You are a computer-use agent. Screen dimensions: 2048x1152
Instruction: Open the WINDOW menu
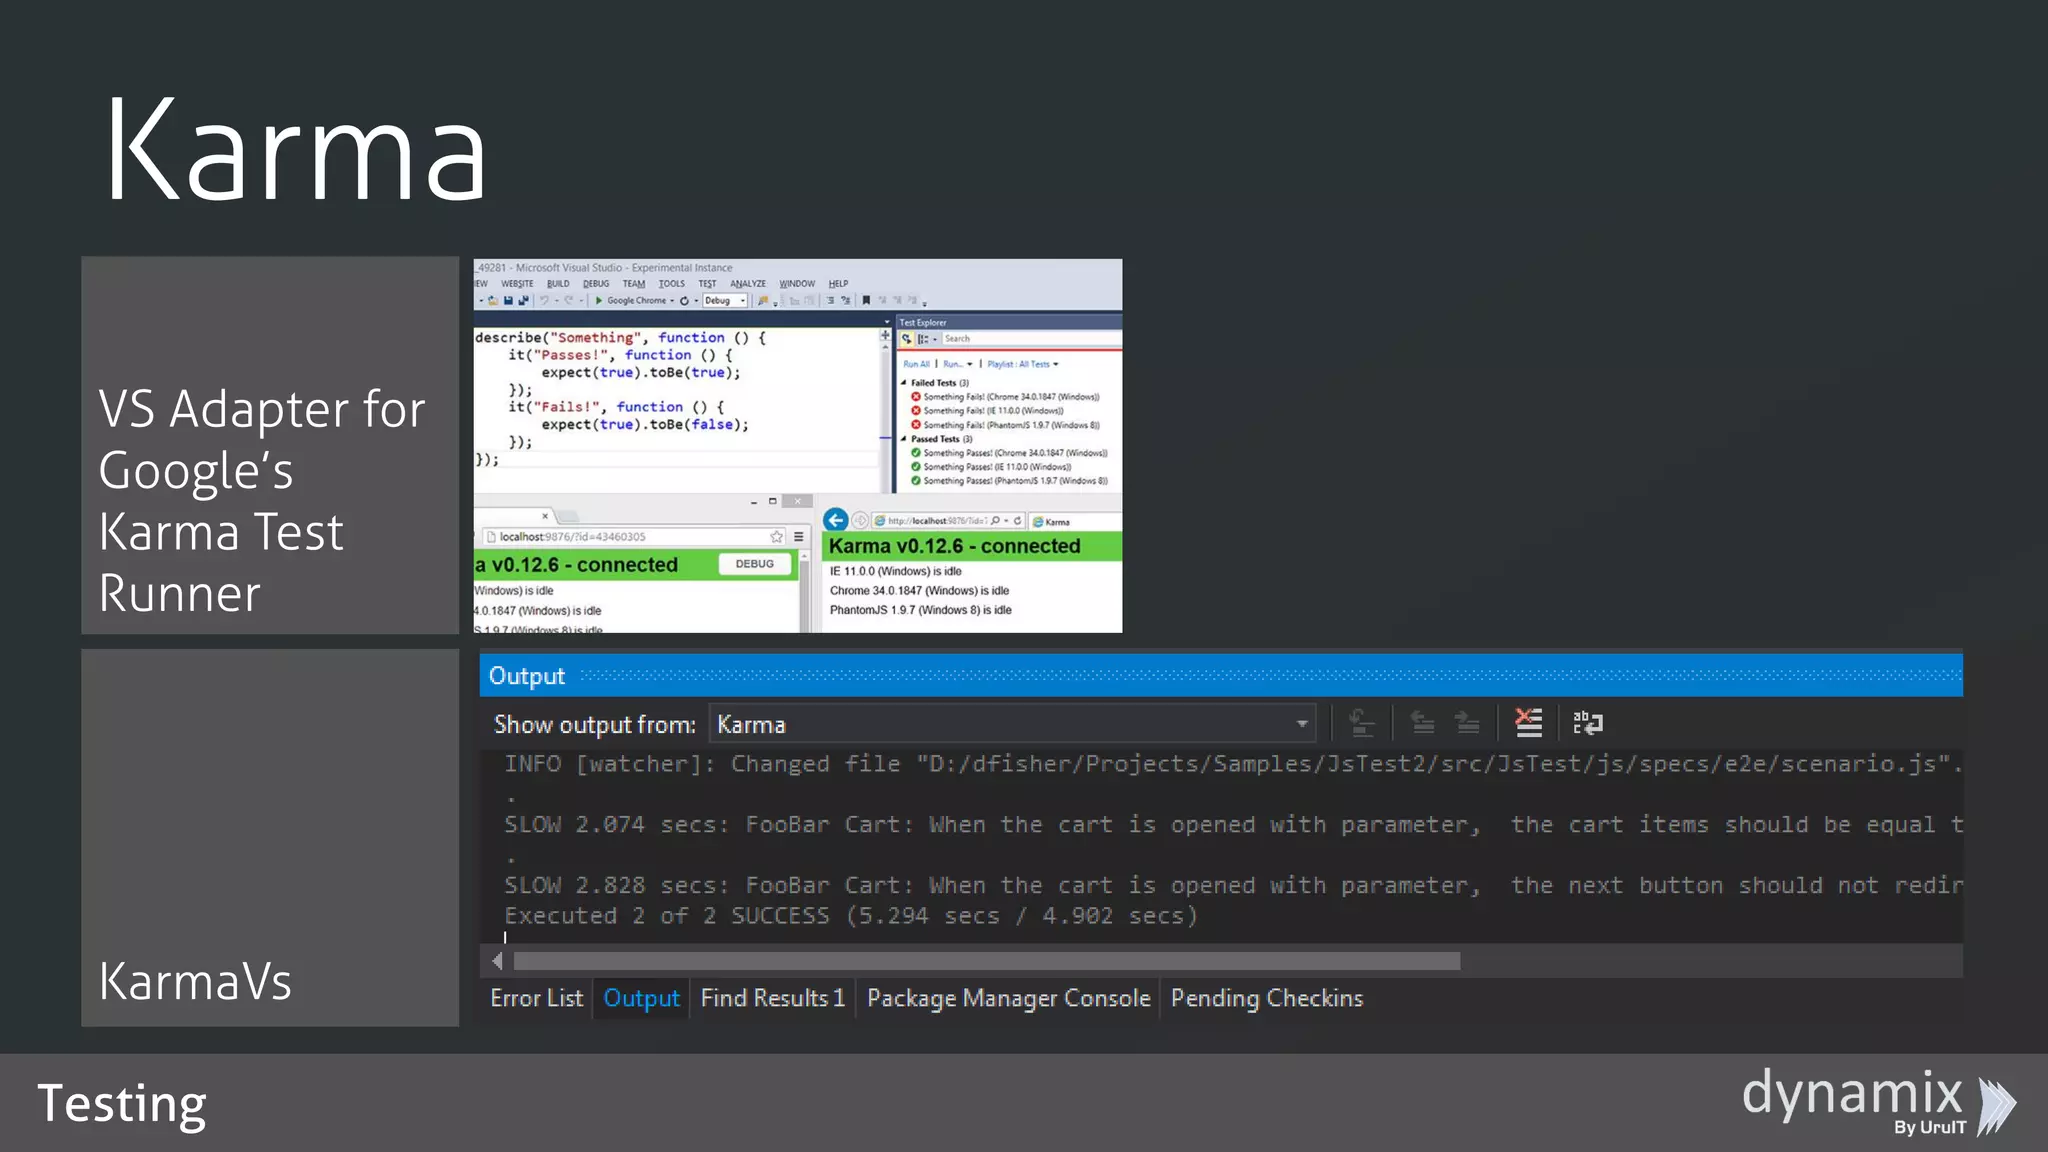pyautogui.click(x=797, y=284)
